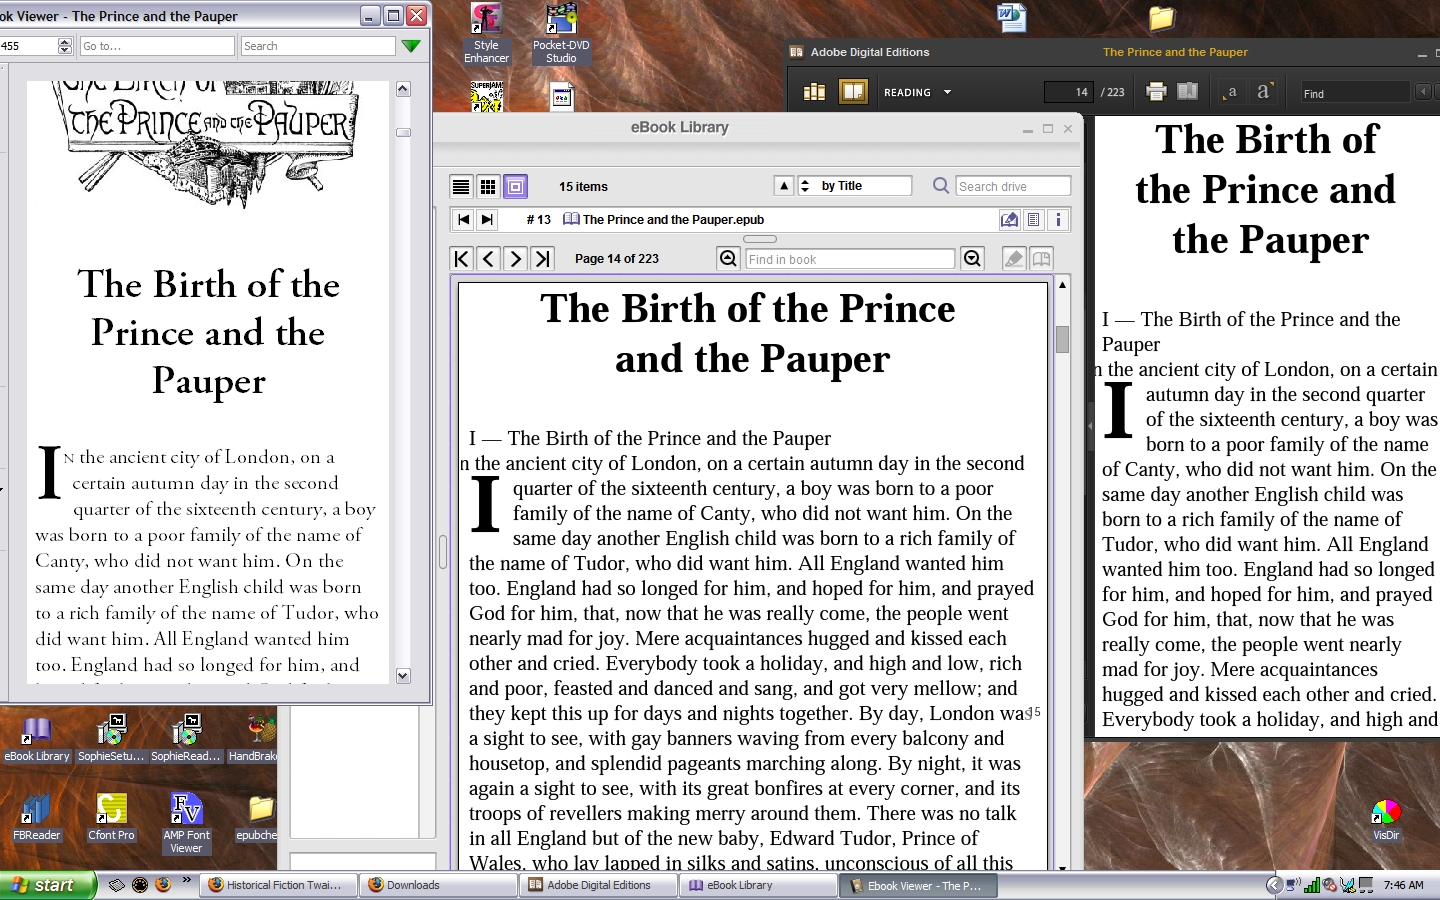Increase text size in Adobe Digital Editions
This screenshot has width=1440, height=900.
pos(1264,92)
